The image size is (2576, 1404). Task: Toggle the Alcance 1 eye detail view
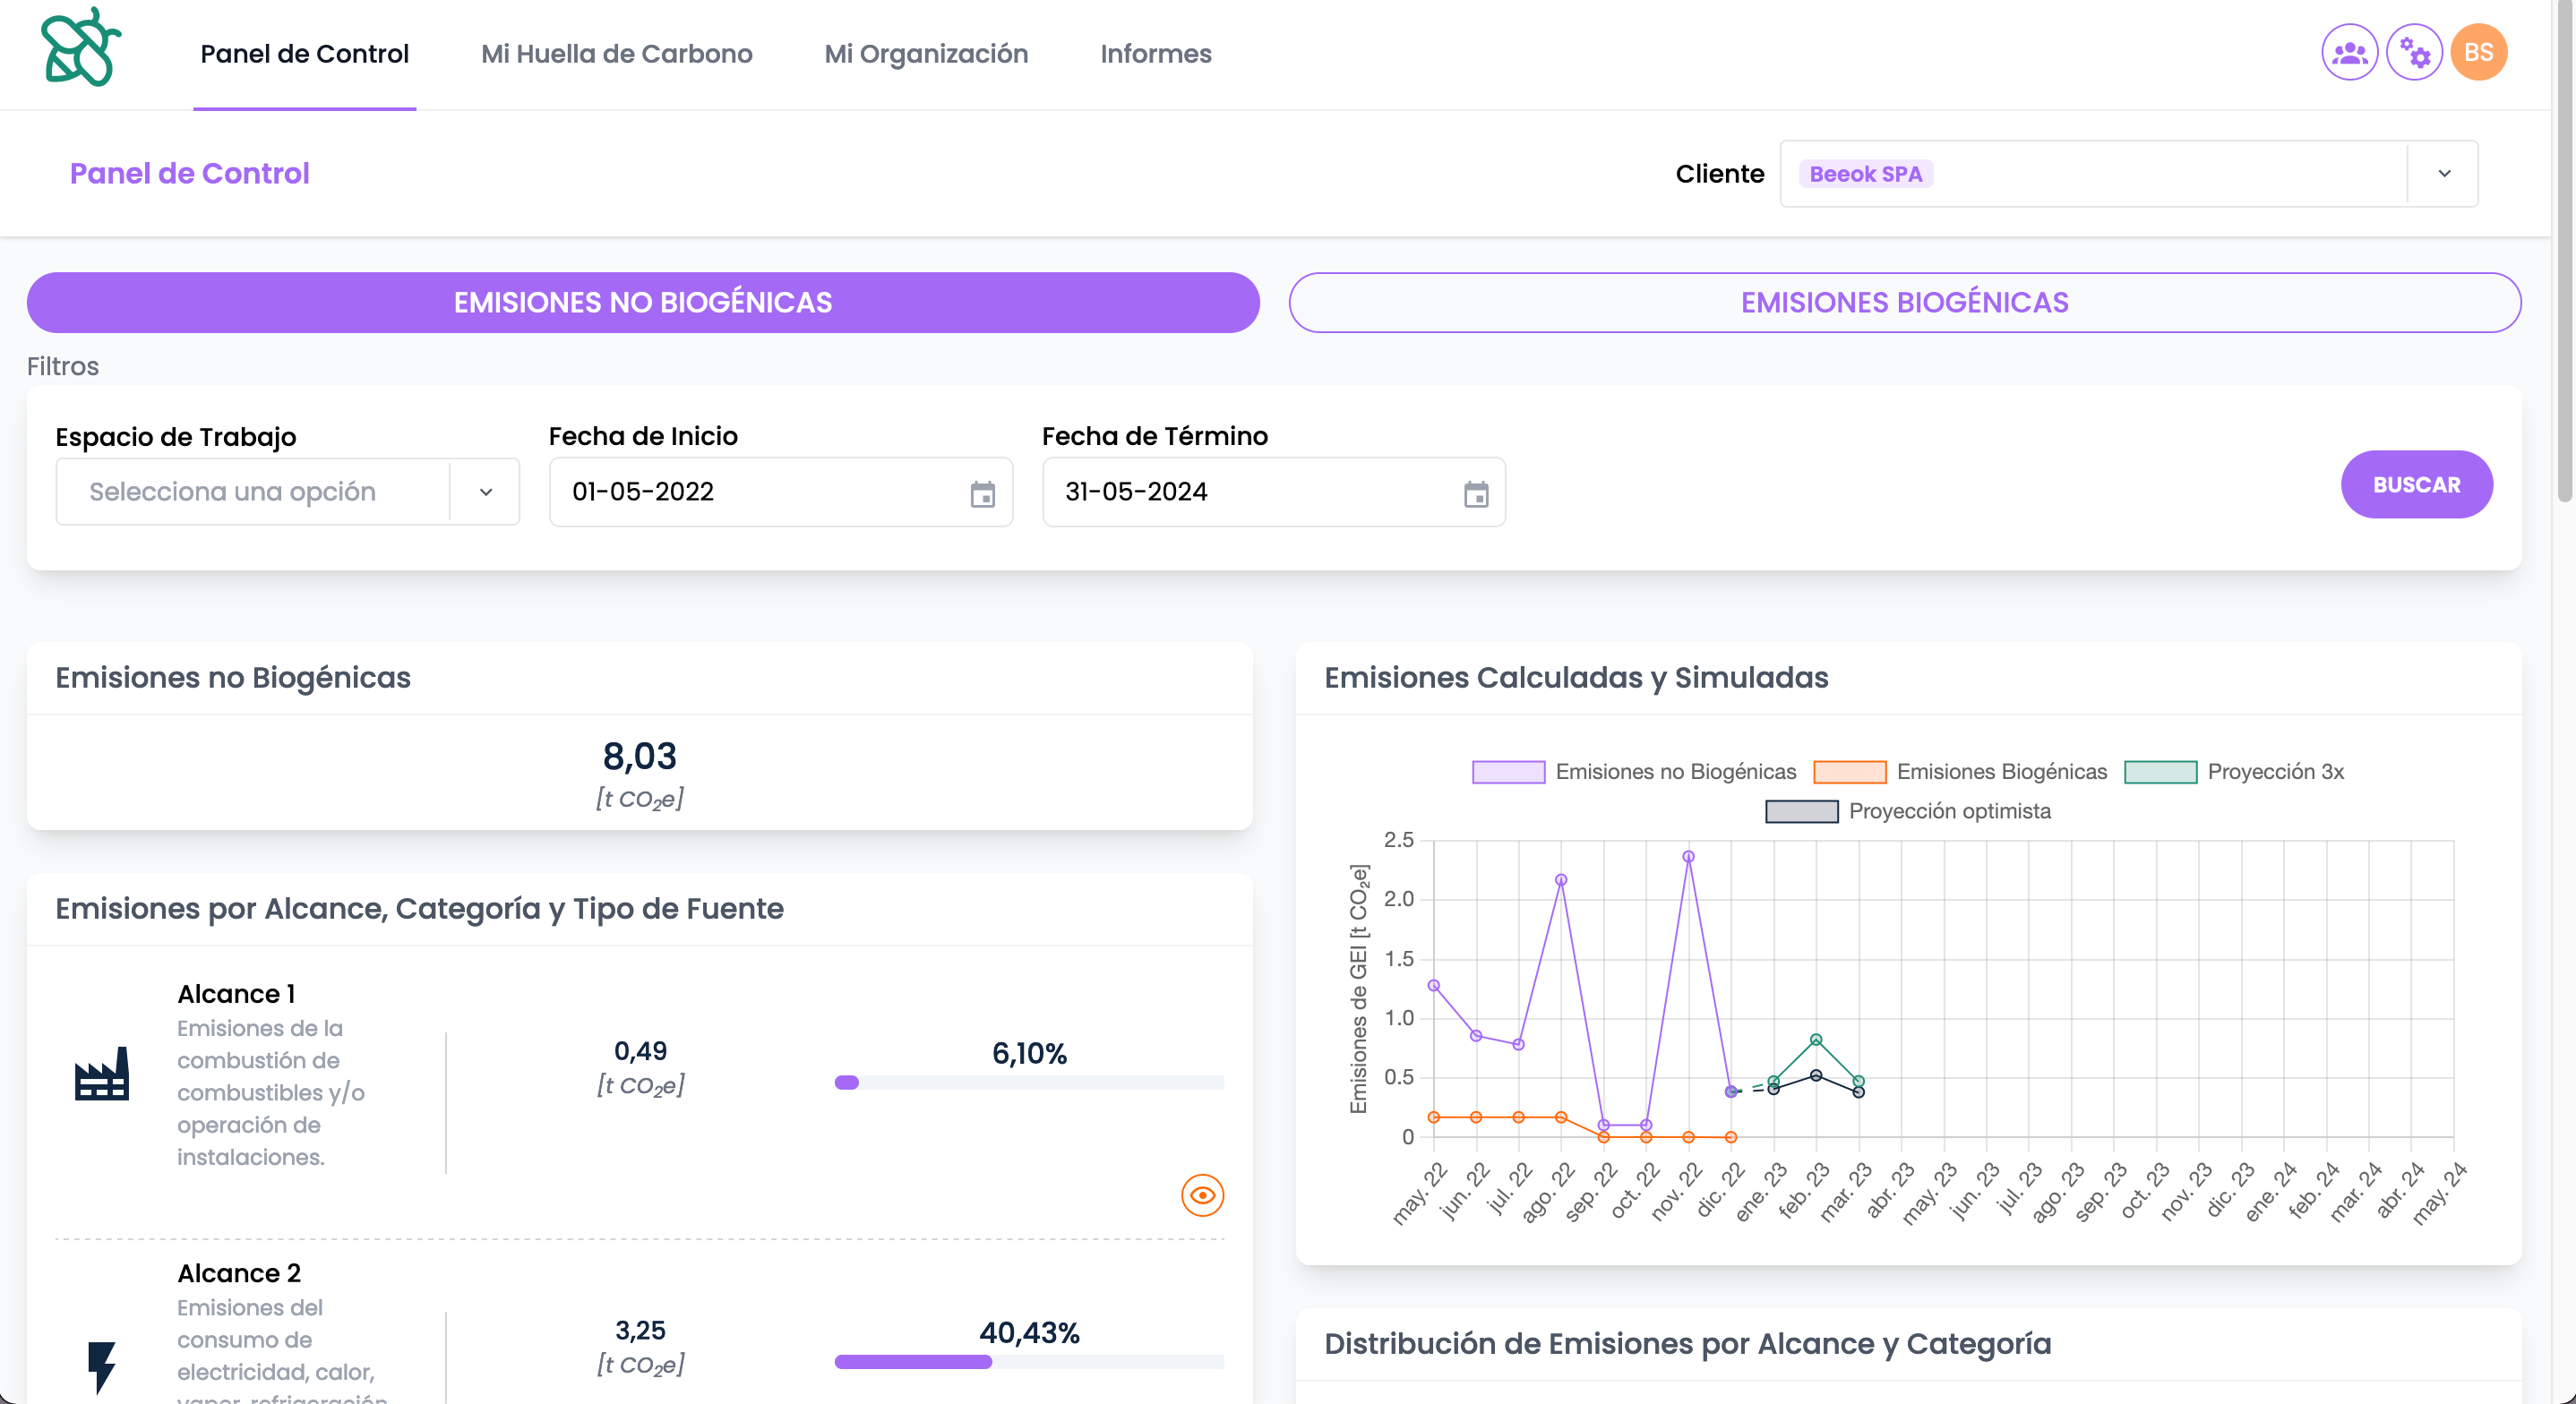click(1202, 1195)
